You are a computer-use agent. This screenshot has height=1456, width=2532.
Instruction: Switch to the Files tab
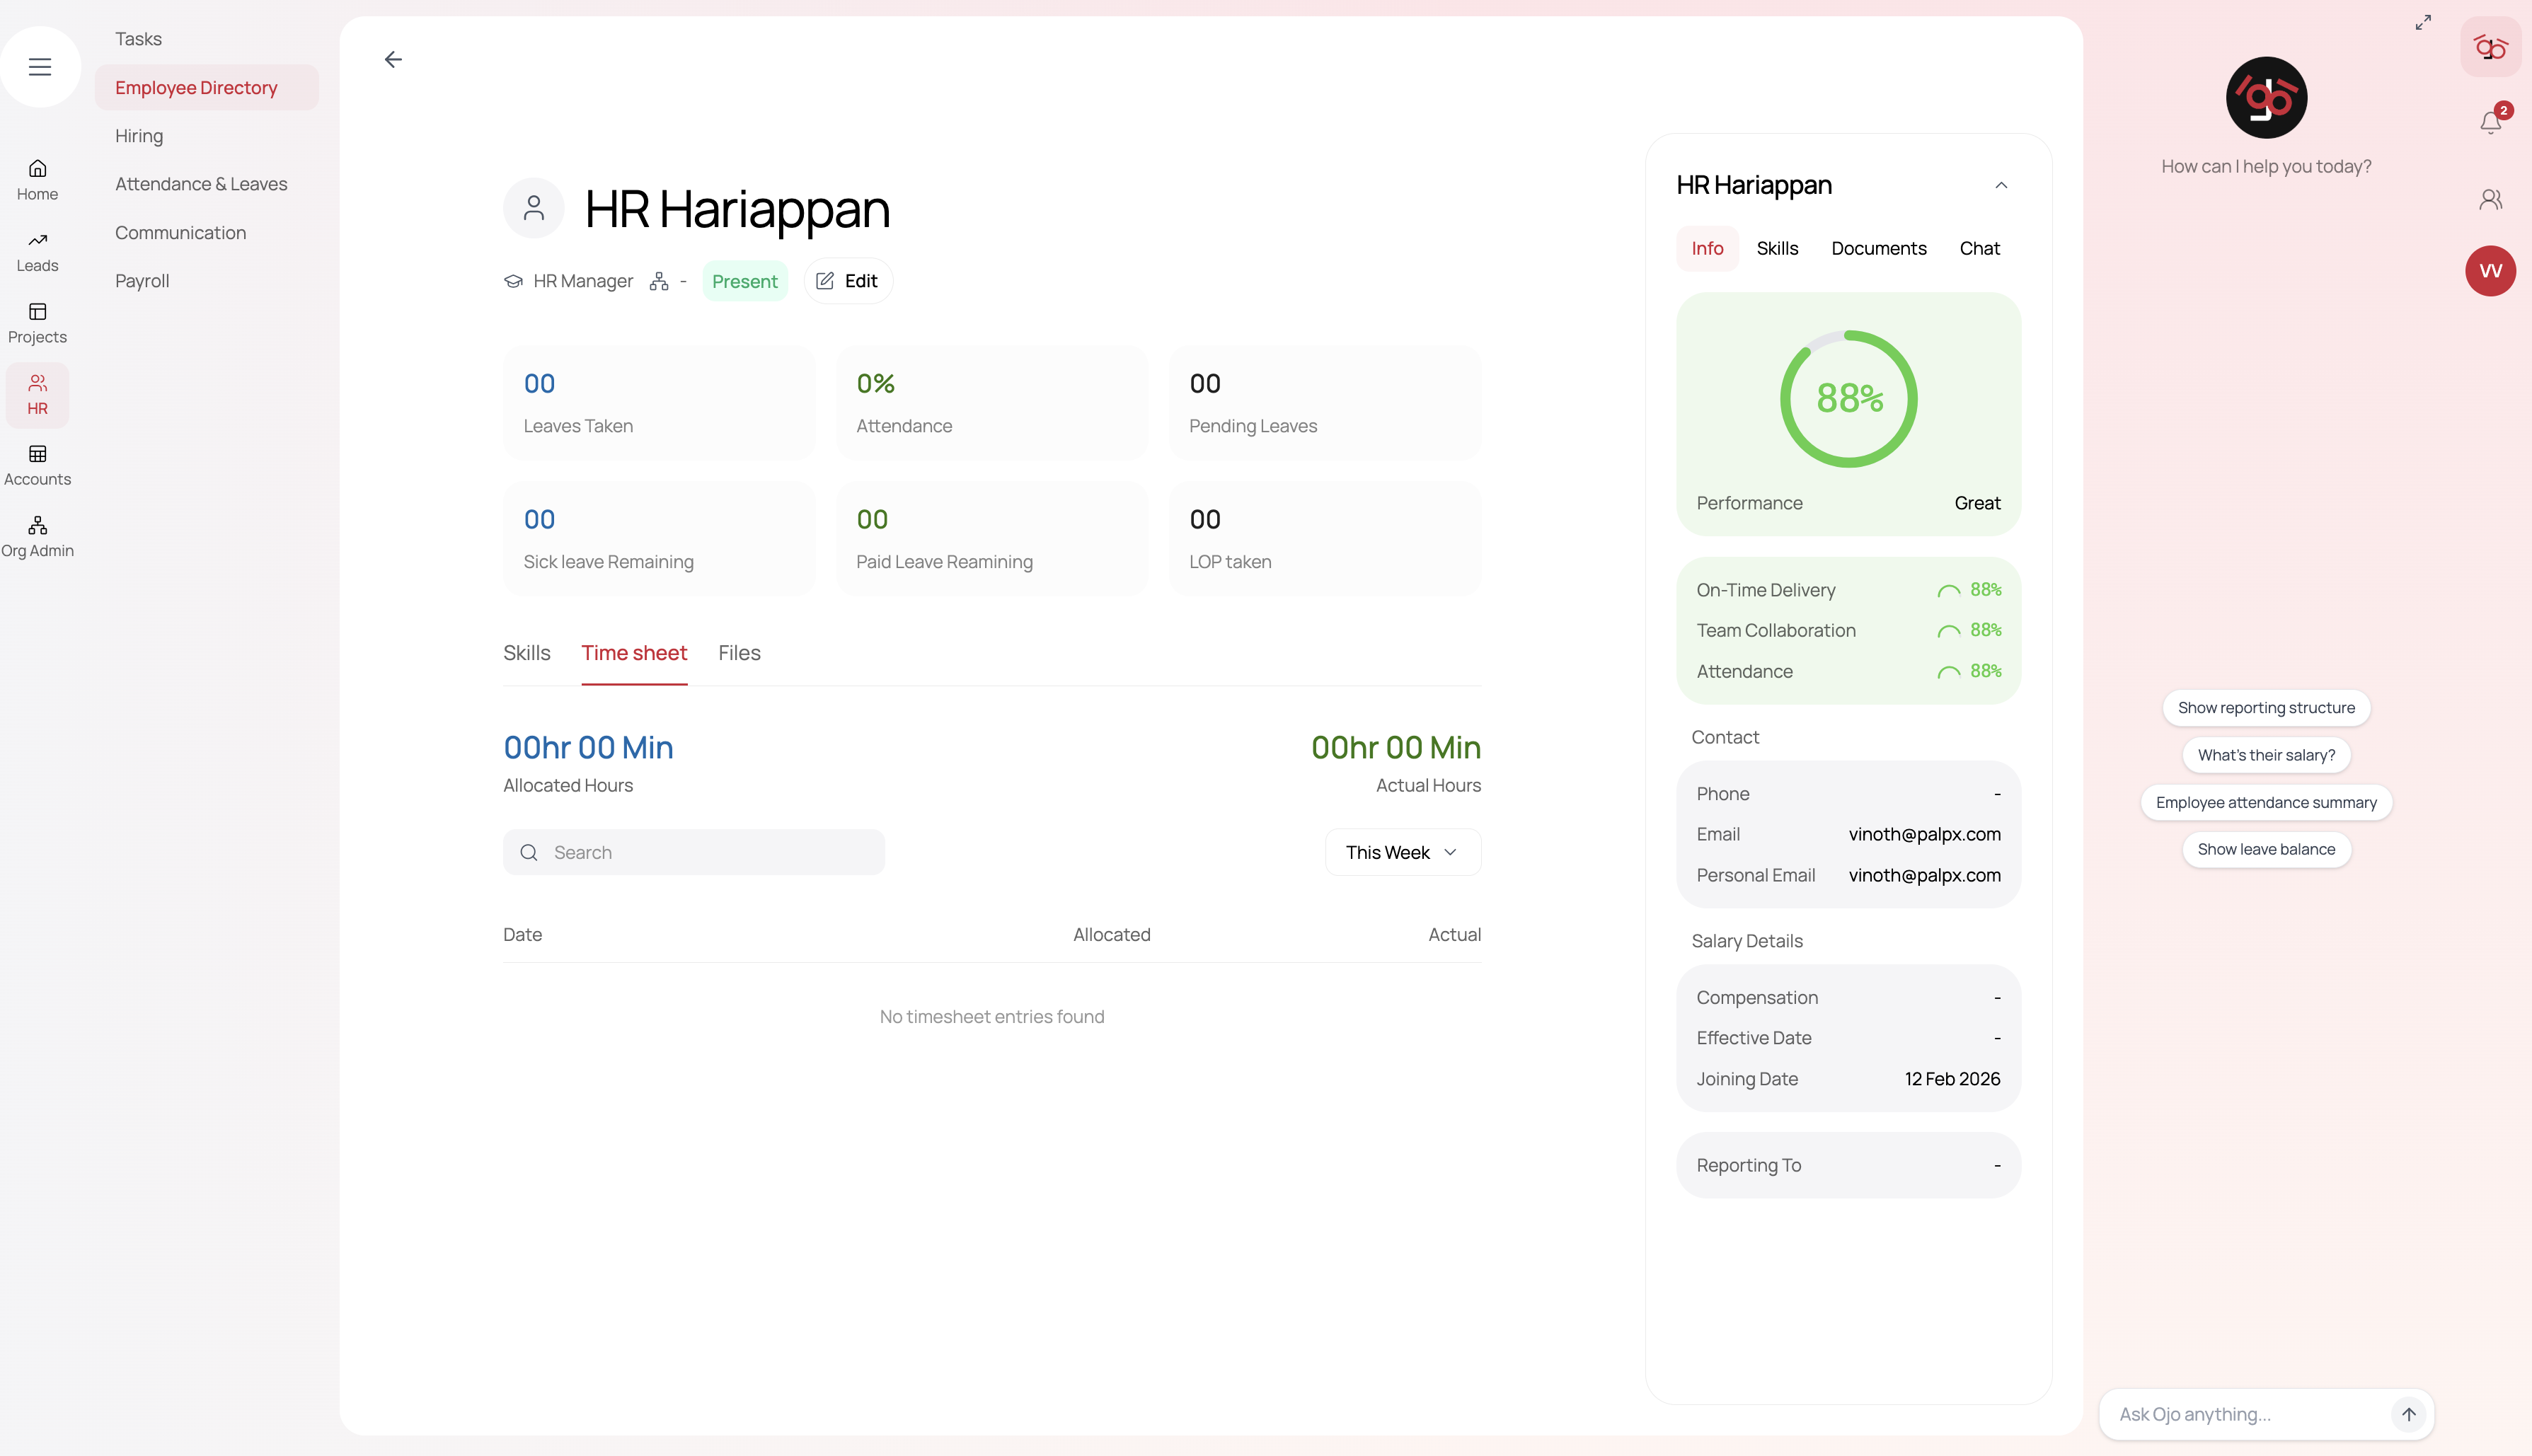coord(739,653)
